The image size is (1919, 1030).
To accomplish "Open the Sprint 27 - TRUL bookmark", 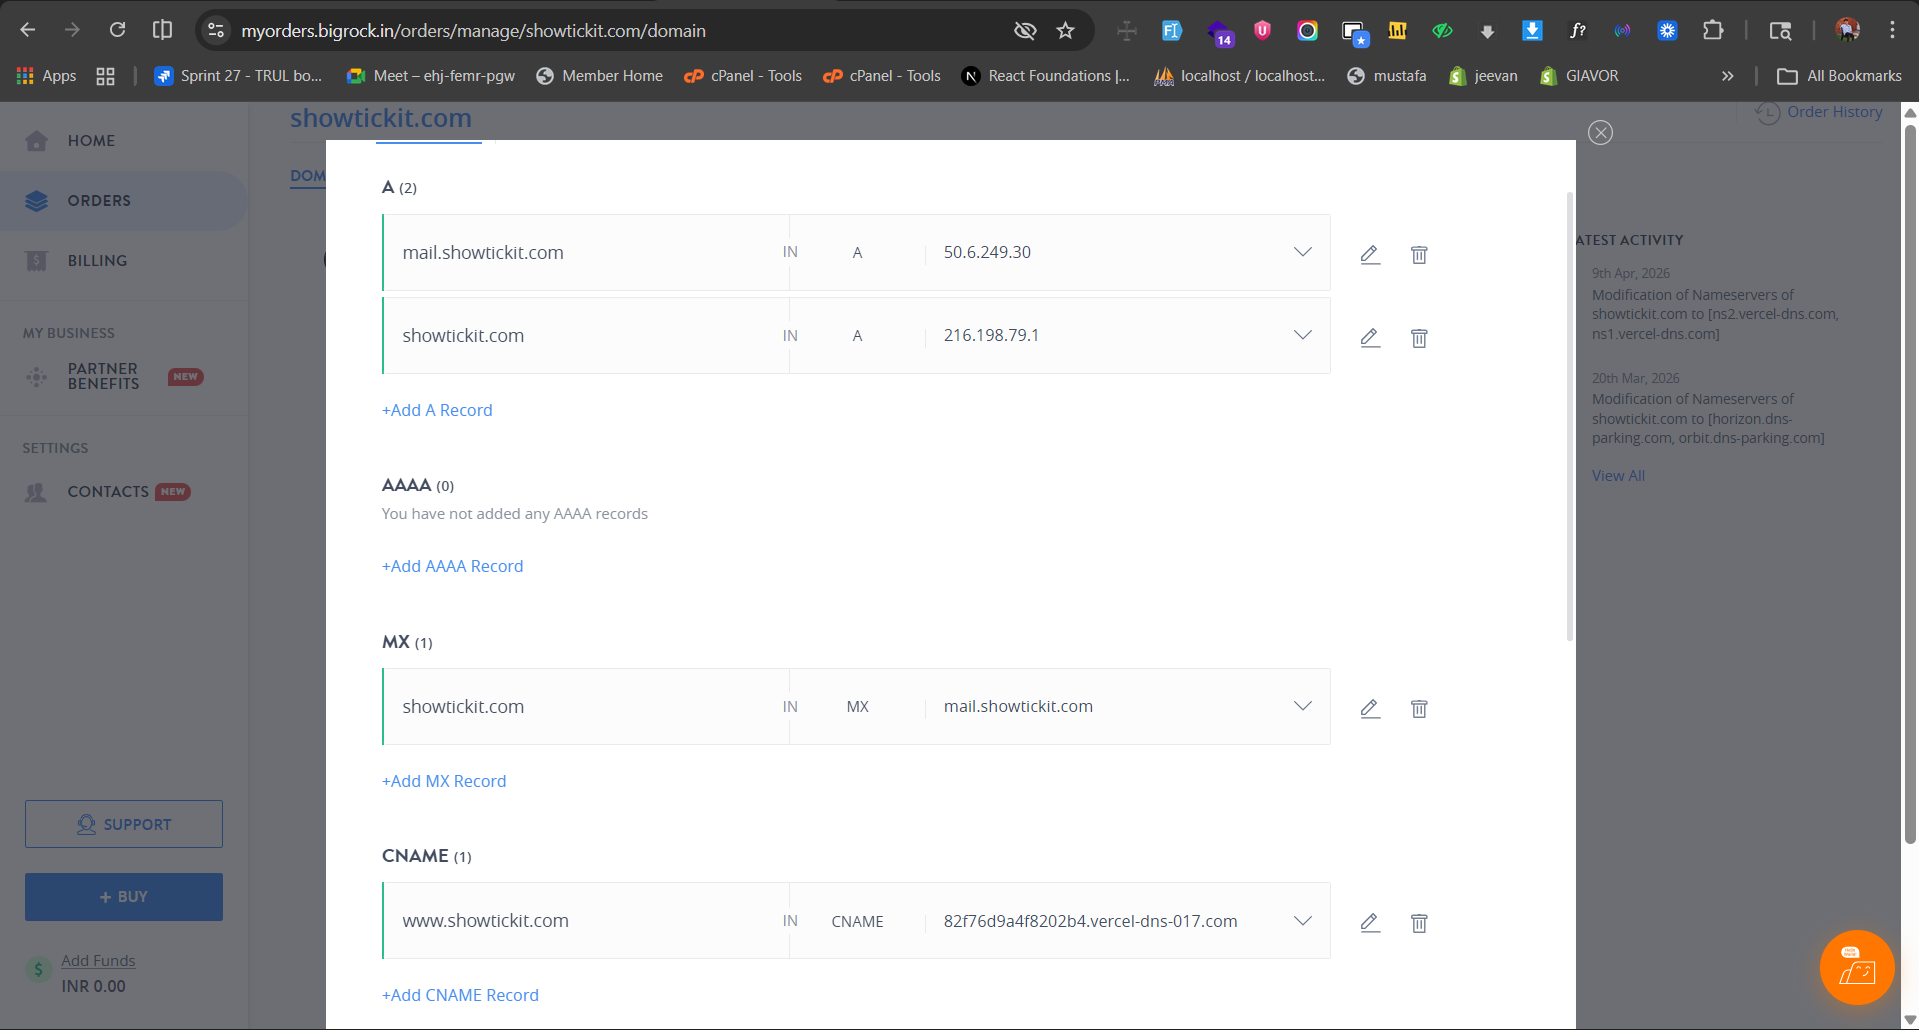I will (x=238, y=76).
